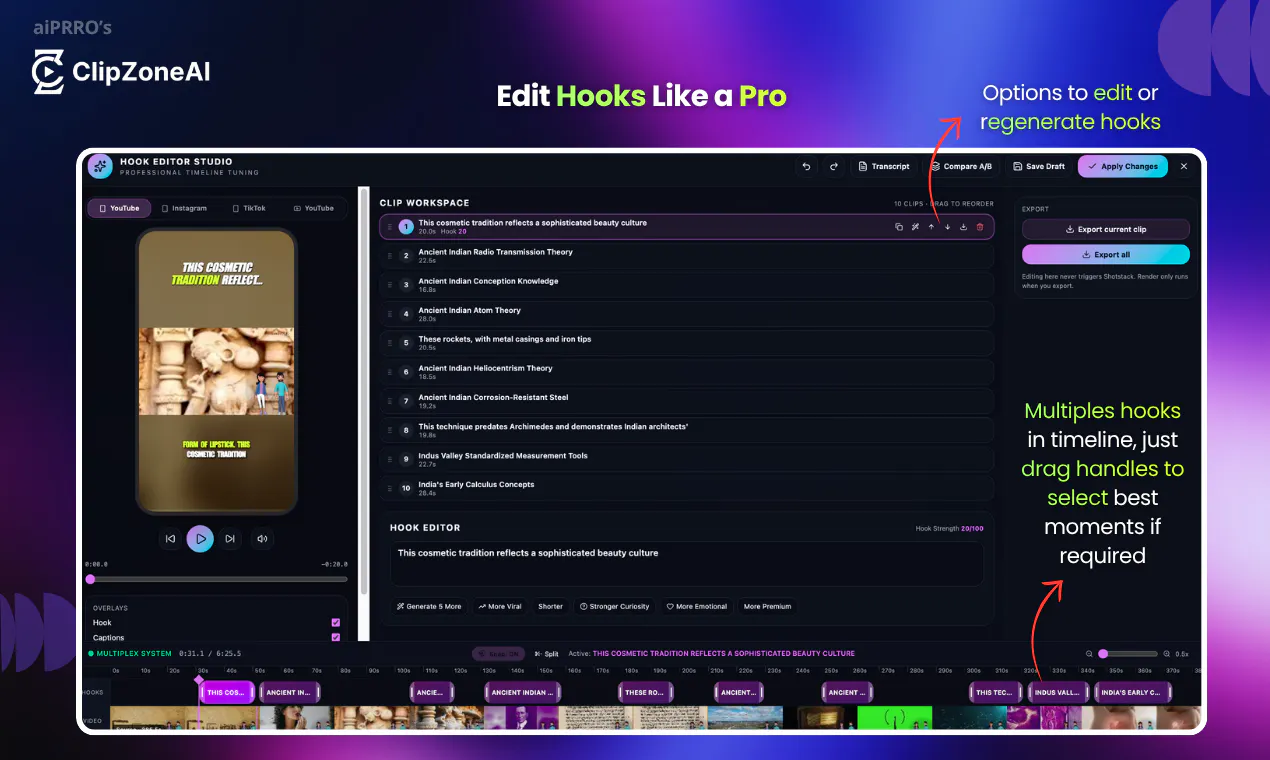Zoom in the timeline with magnifier icon
This screenshot has width=1270, height=760.
point(1166,654)
